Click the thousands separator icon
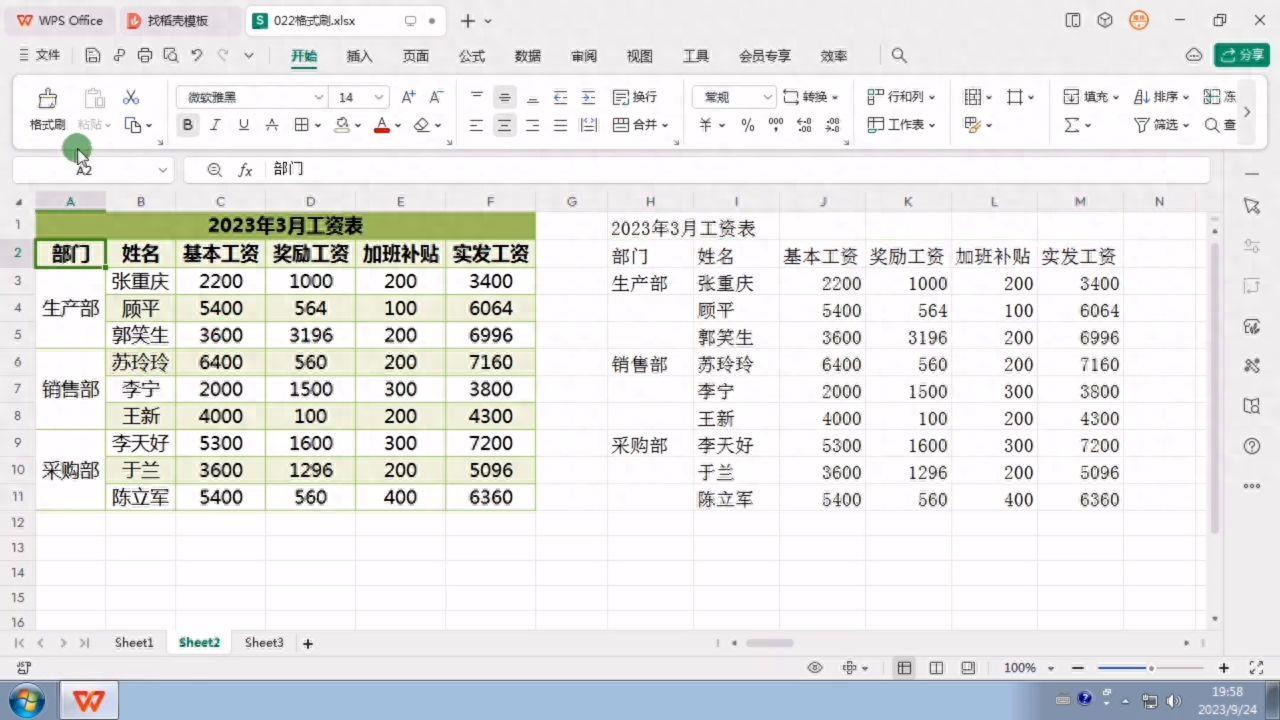Image resolution: width=1280 pixels, height=720 pixels. point(776,125)
